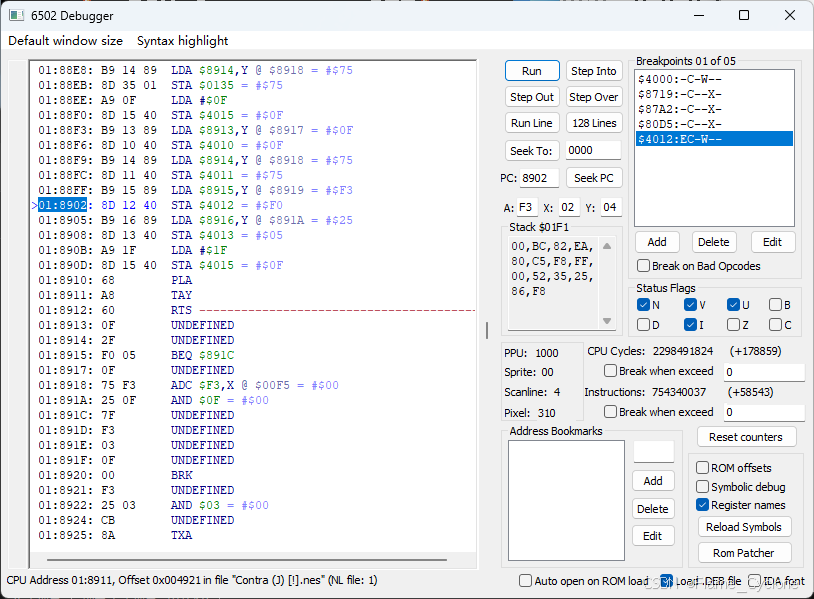Toggle the U status flag checkbox

(x=733, y=305)
